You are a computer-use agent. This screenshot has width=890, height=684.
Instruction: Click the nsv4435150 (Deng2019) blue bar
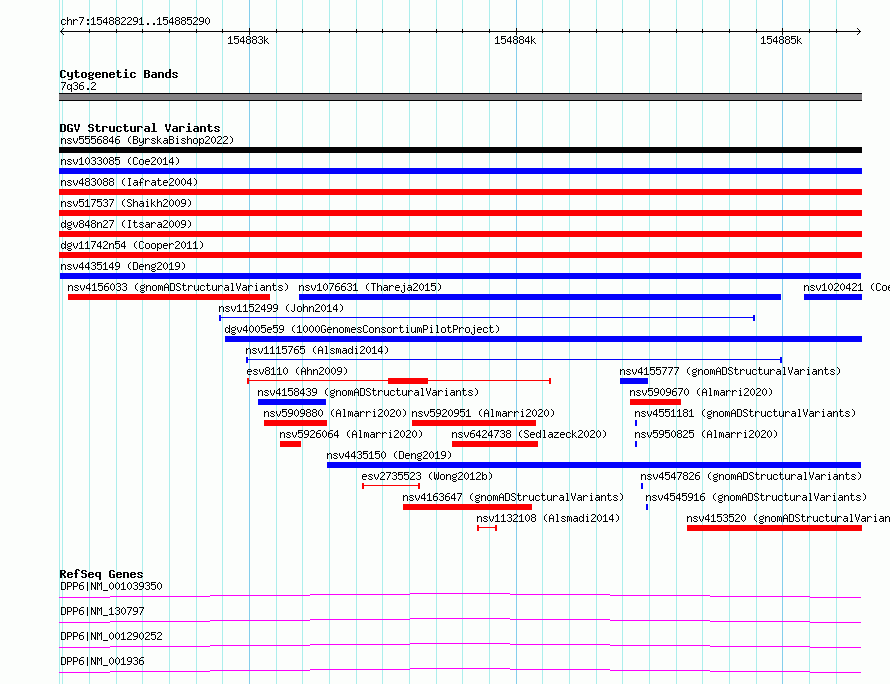tap(594, 465)
